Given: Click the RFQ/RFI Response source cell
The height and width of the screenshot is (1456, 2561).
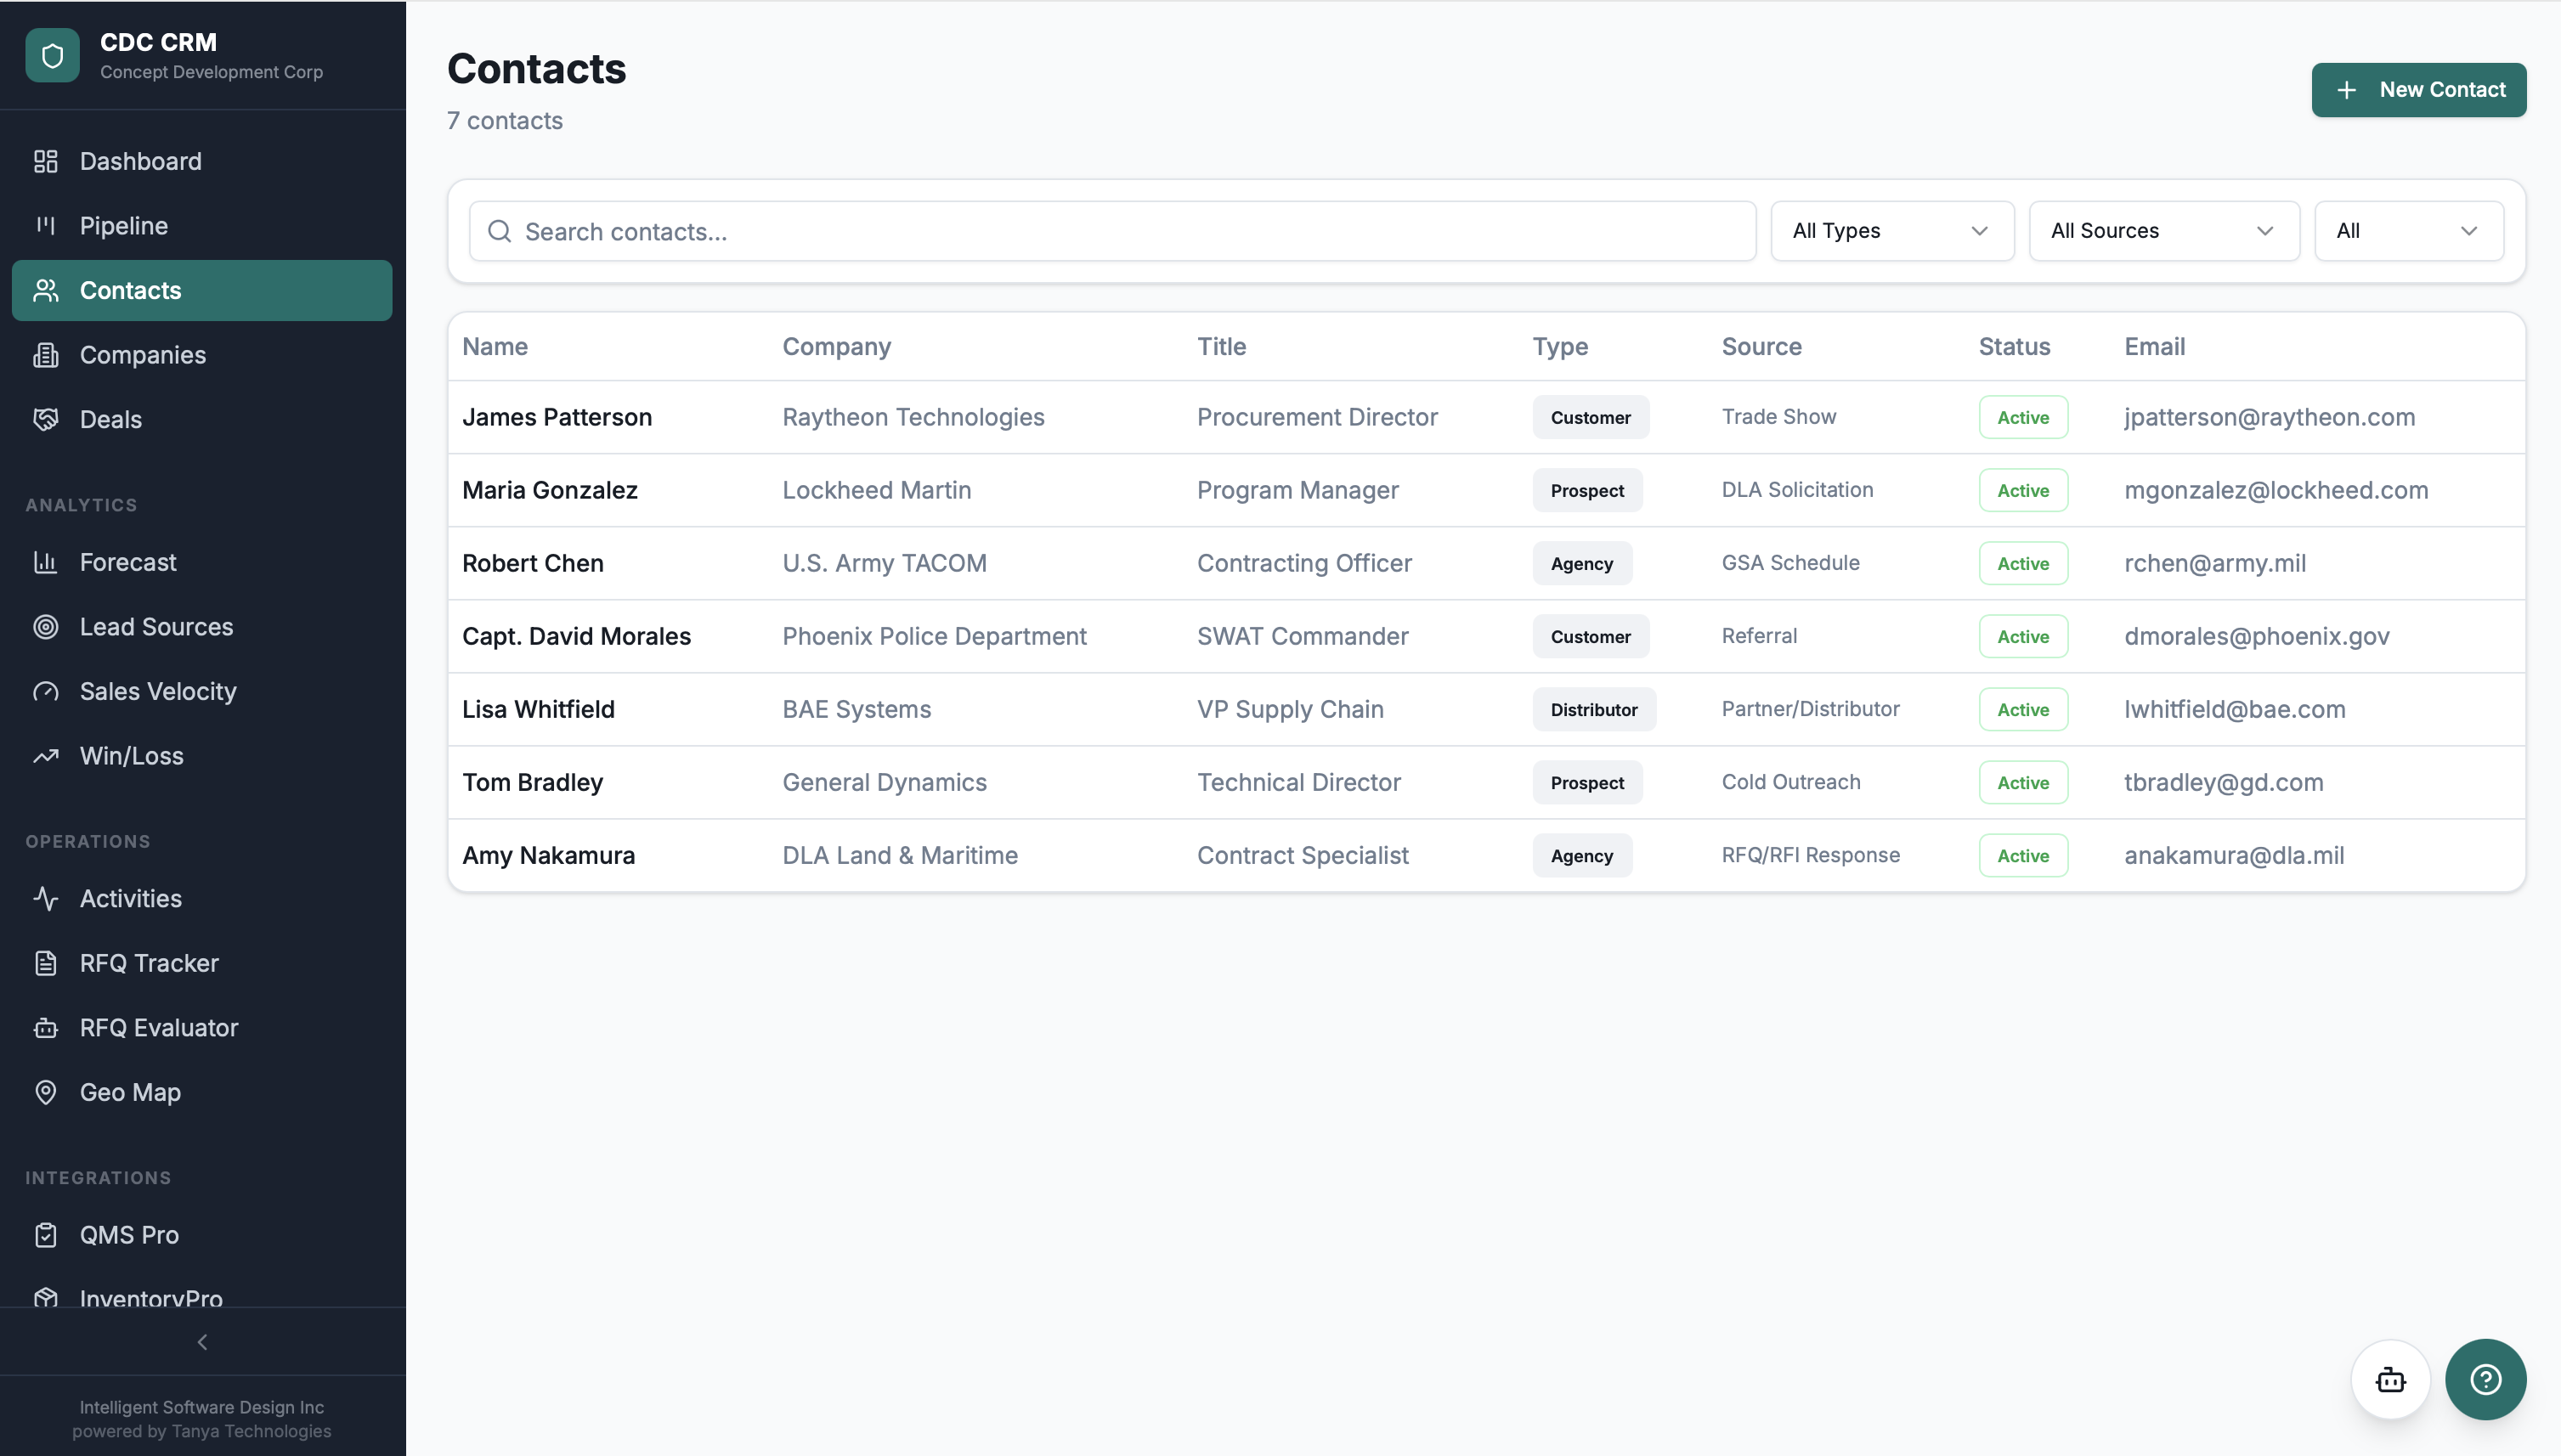Looking at the screenshot, I should pos(1810,855).
